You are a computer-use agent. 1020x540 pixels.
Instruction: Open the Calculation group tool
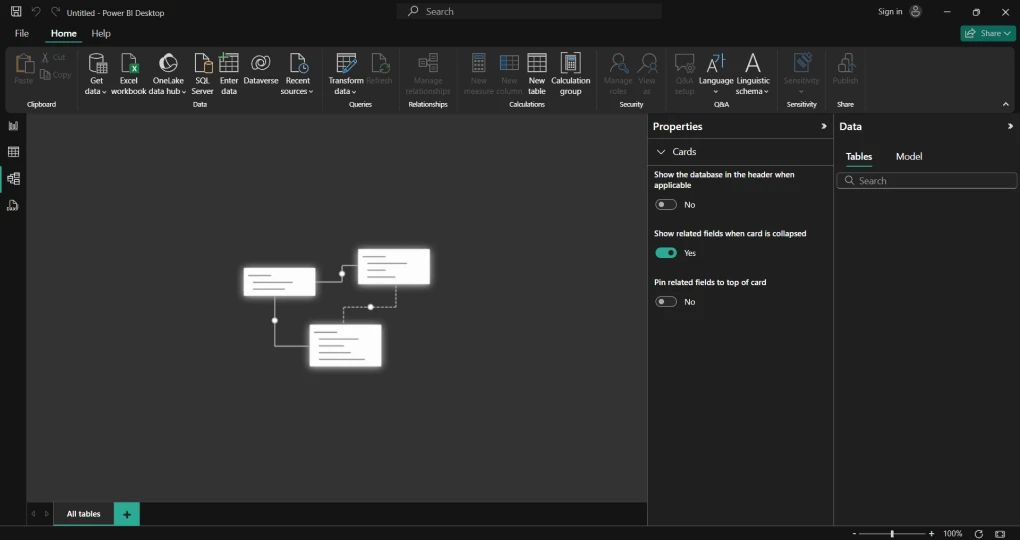[x=570, y=74]
